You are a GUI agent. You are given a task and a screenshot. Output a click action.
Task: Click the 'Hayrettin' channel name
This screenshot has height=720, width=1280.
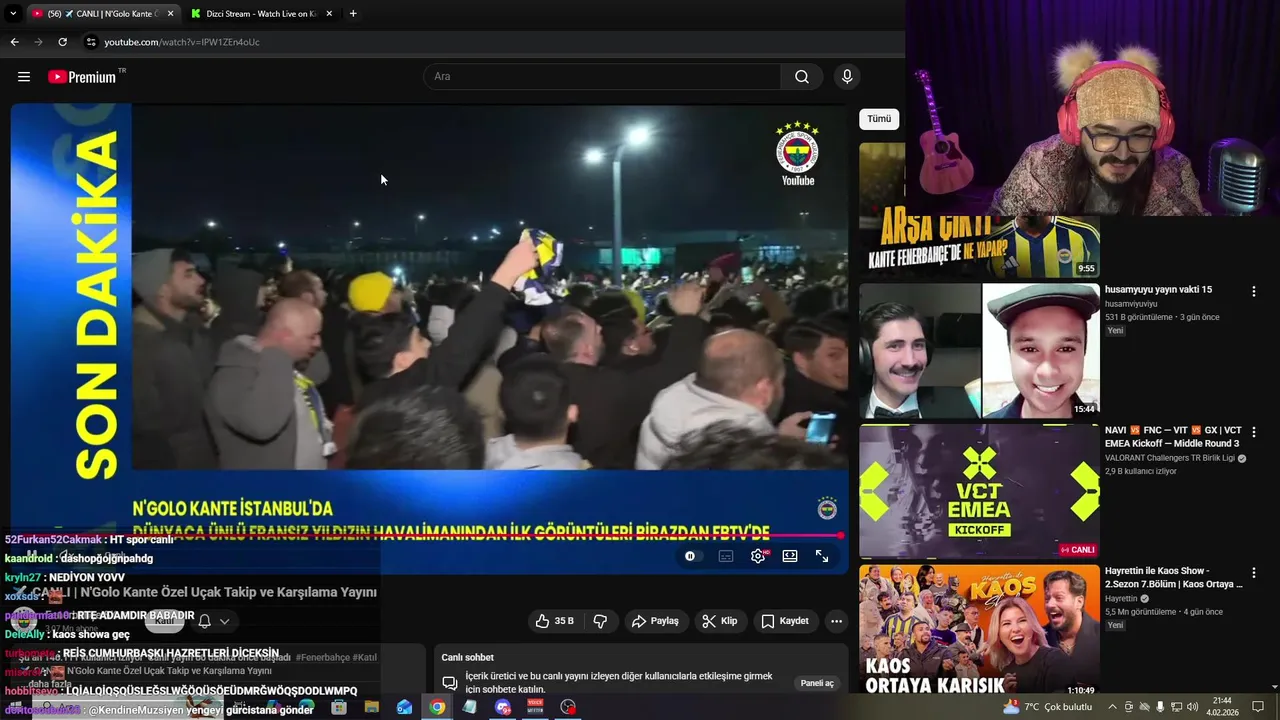click(1121, 599)
